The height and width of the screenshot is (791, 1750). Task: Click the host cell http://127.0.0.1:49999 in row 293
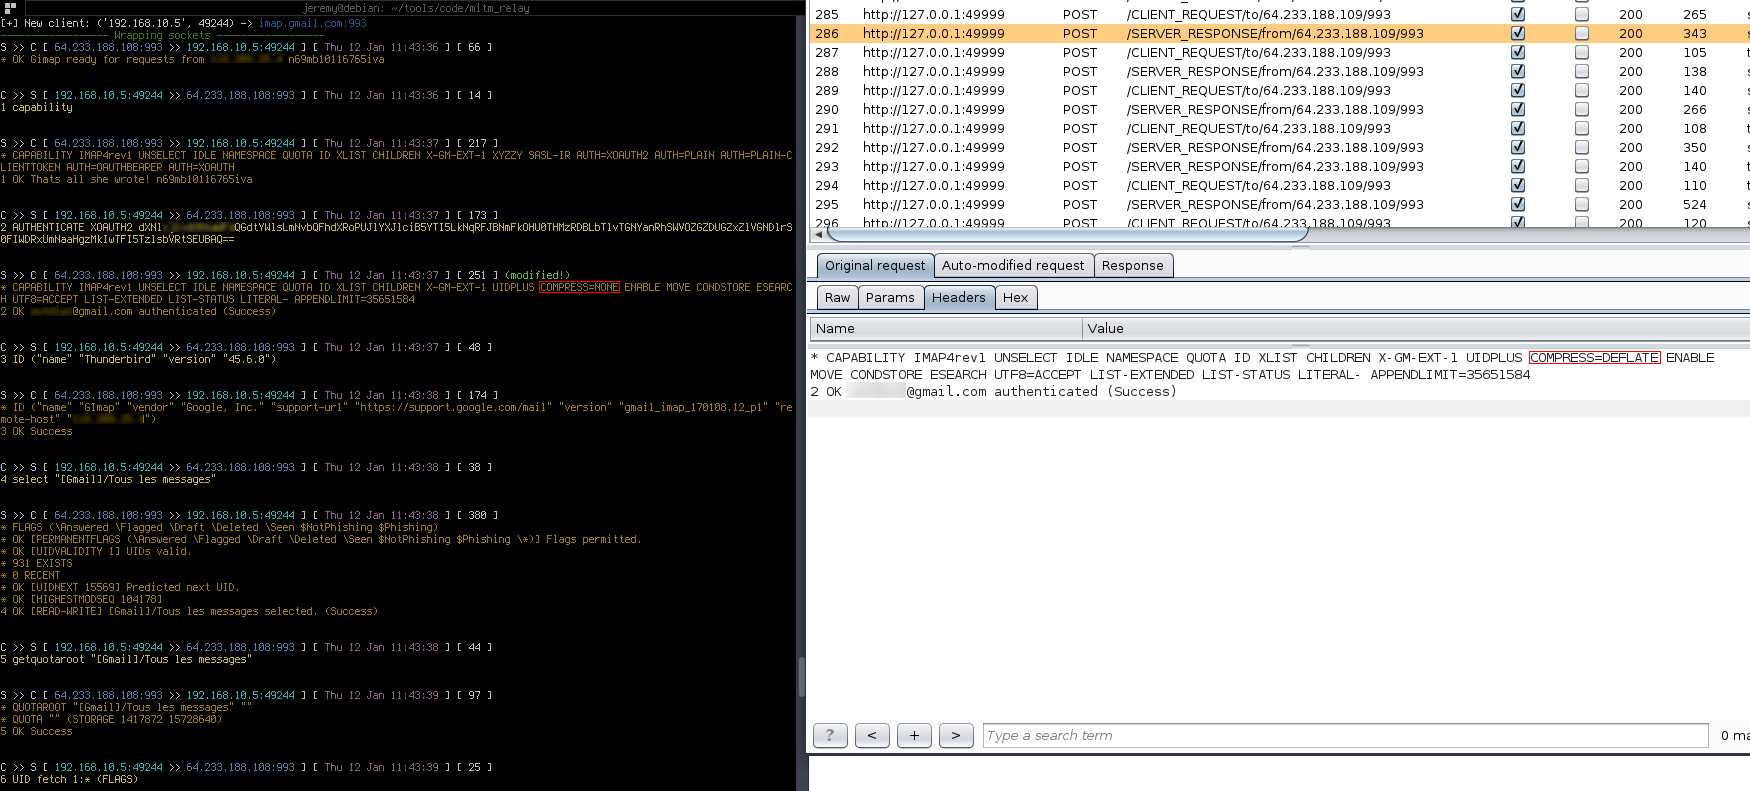click(934, 166)
